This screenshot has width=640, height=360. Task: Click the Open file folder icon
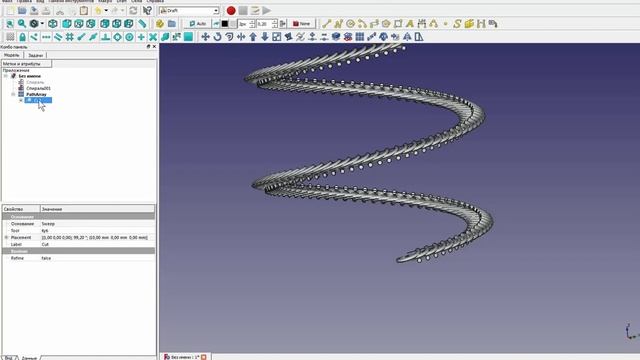(x=22, y=11)
